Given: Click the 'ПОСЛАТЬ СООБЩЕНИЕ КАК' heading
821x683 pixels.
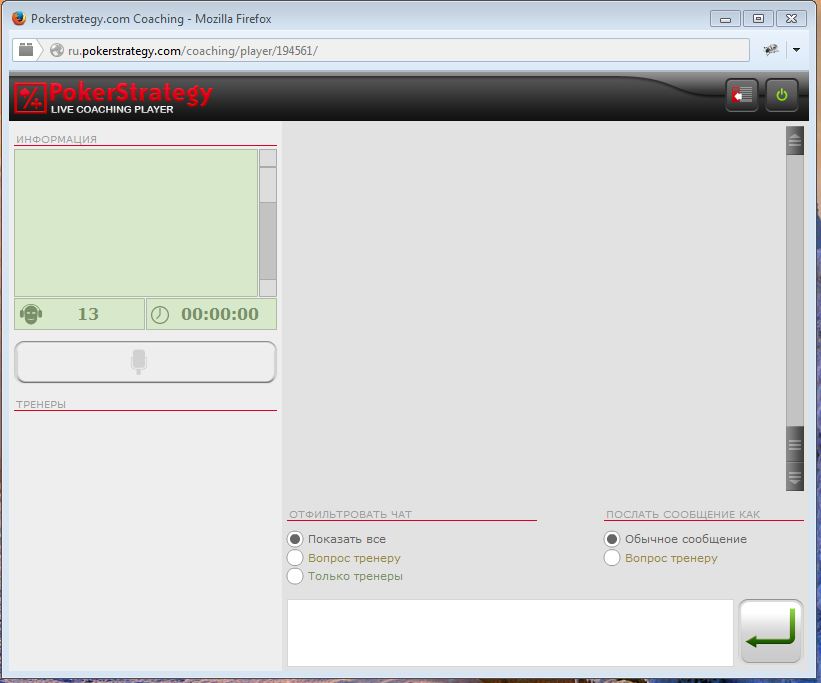Looking at the screenshot, I should click(683, 514).
